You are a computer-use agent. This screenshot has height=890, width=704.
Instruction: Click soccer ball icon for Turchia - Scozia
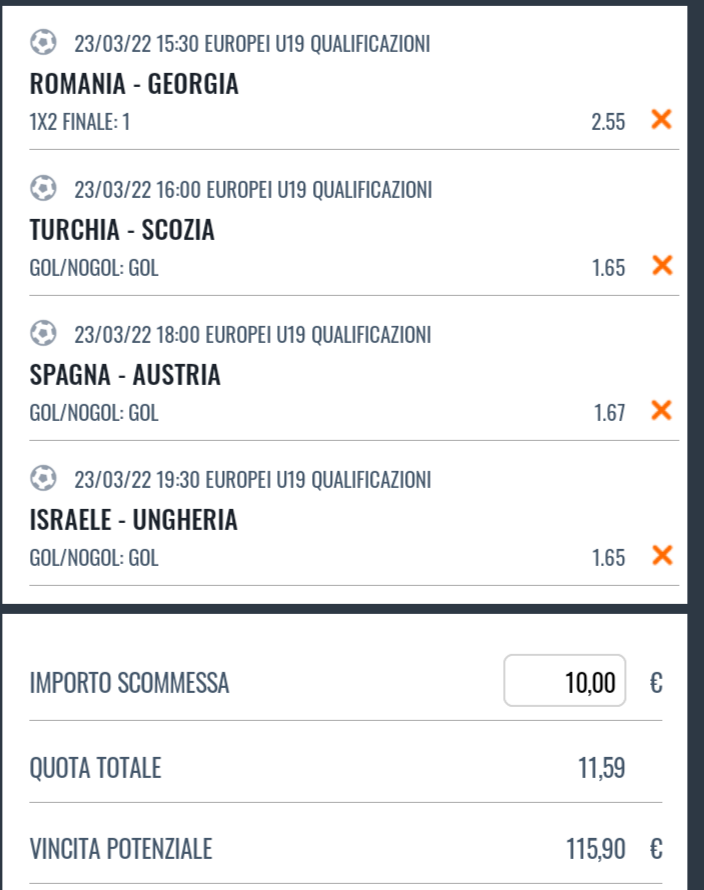43,188
